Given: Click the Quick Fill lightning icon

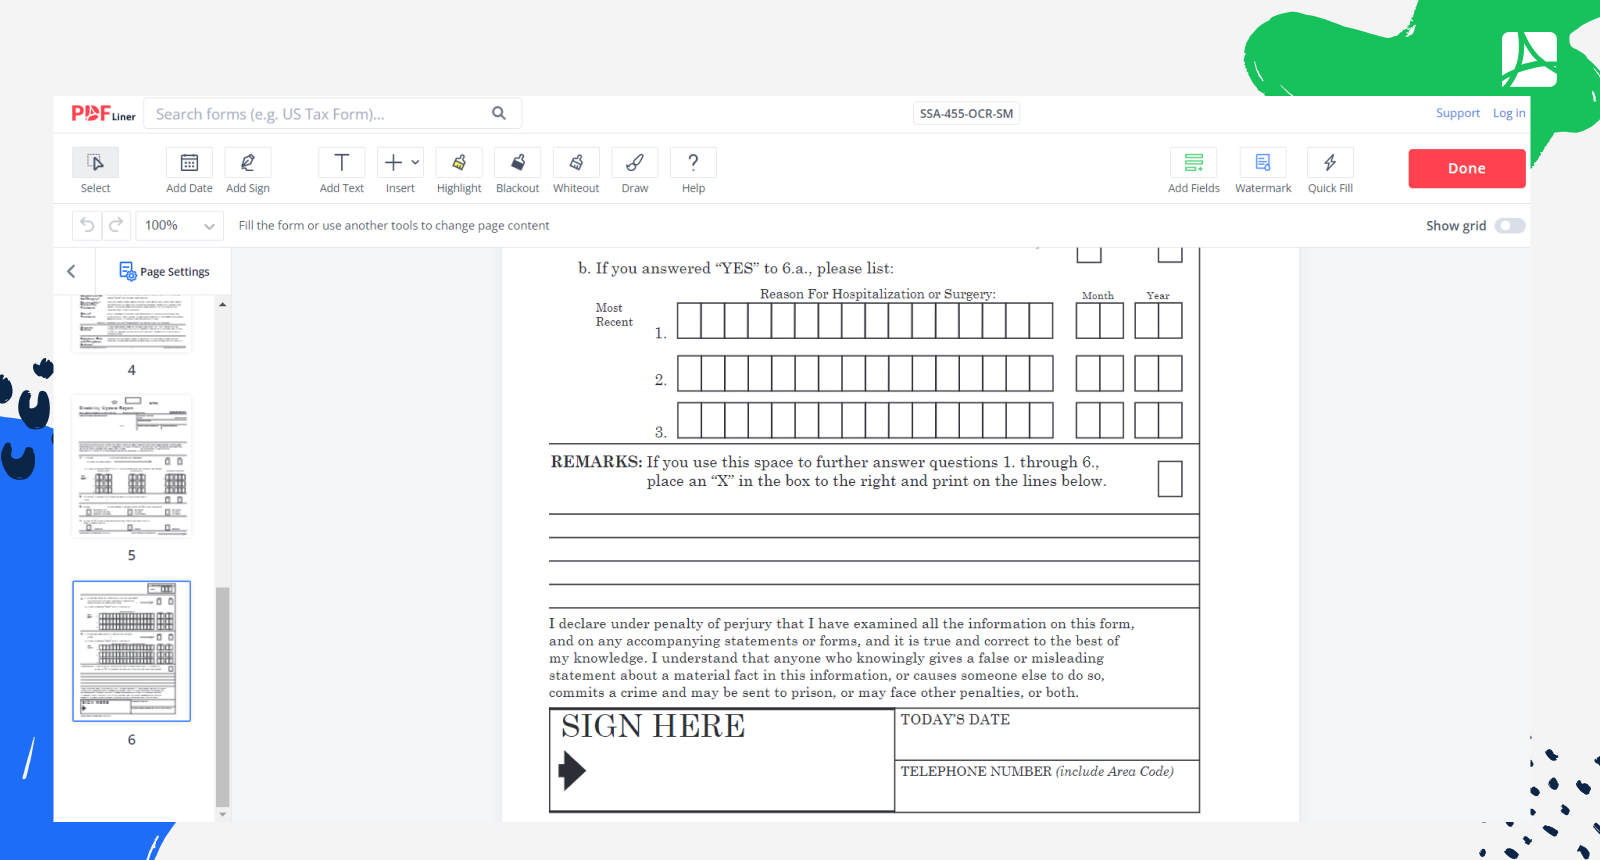Looking at the screenshot, I should [1330, 163].
